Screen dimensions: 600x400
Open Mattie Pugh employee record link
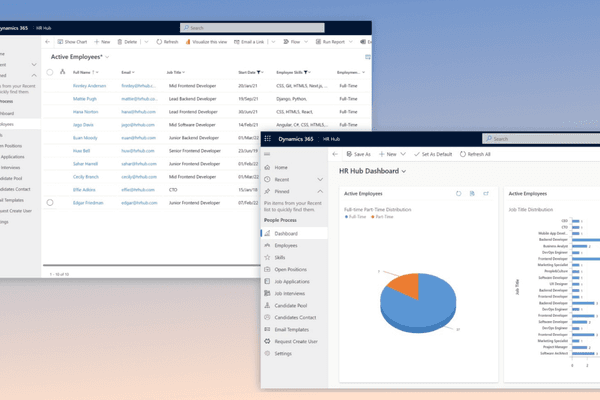[x=85, y=99]
